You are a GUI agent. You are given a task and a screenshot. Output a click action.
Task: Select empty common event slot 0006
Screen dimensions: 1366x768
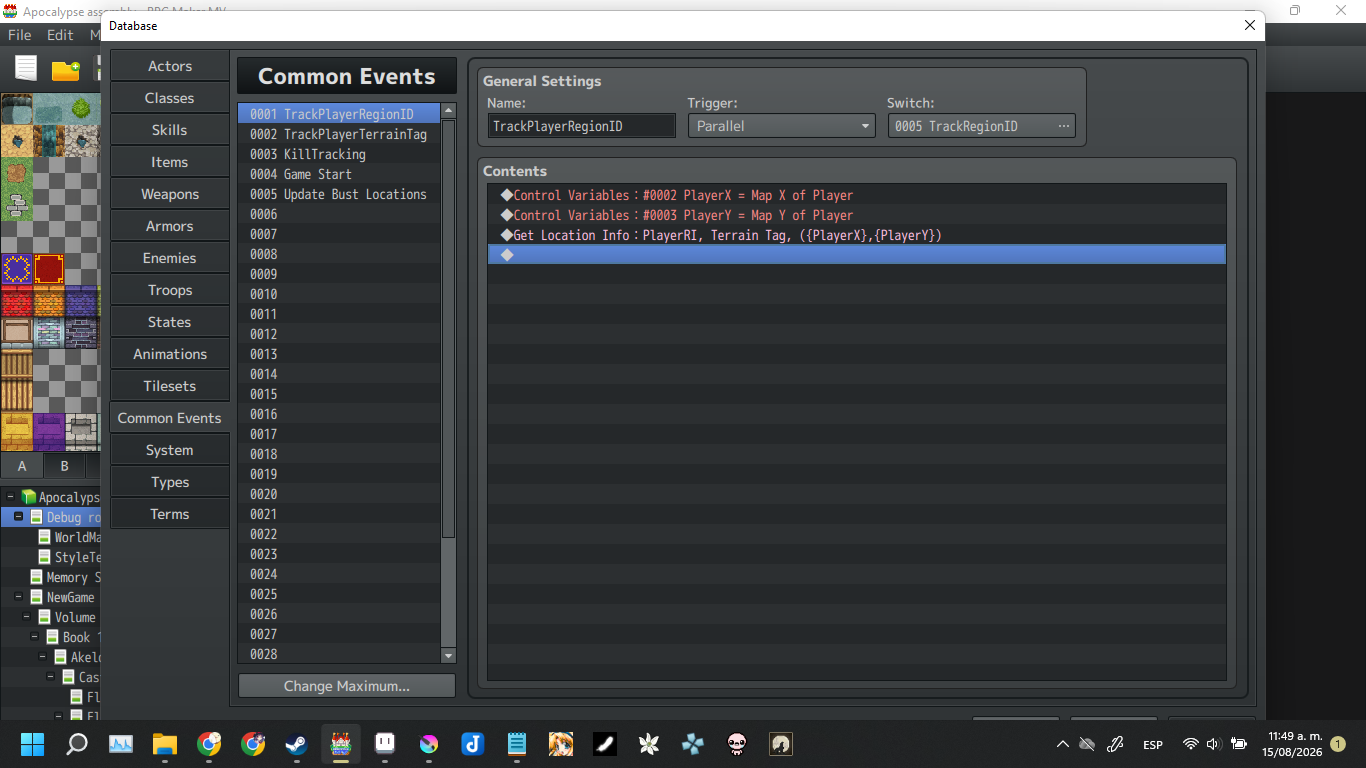coord(340,214)
